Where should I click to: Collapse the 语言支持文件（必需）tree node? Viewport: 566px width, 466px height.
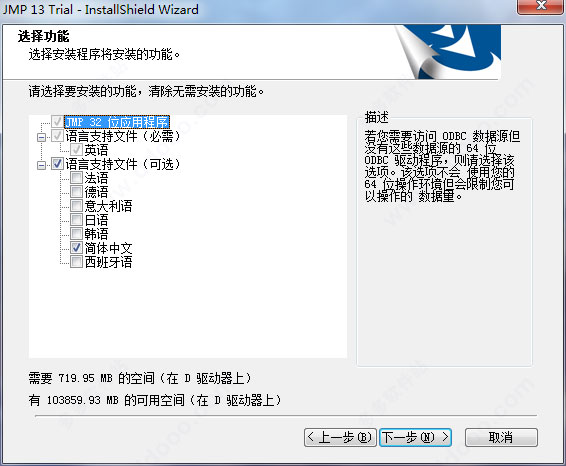point(42,137)
